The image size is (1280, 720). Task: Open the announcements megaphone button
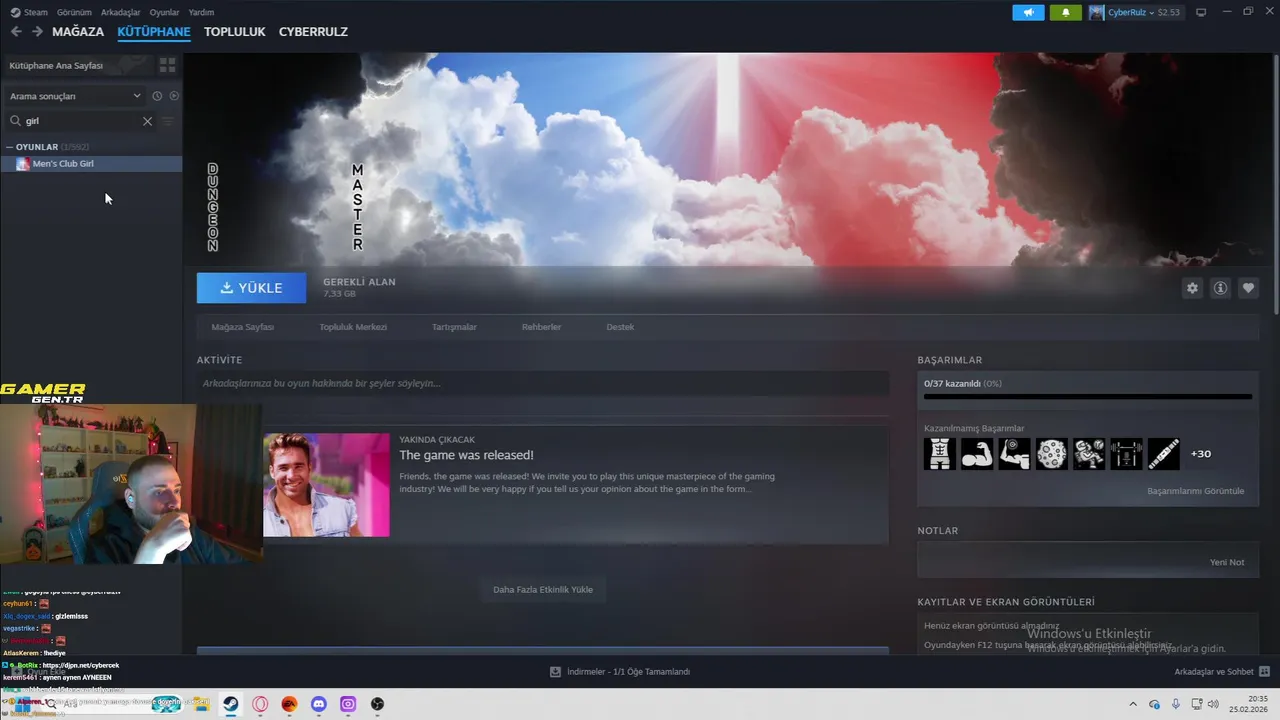pos(1028,12)
